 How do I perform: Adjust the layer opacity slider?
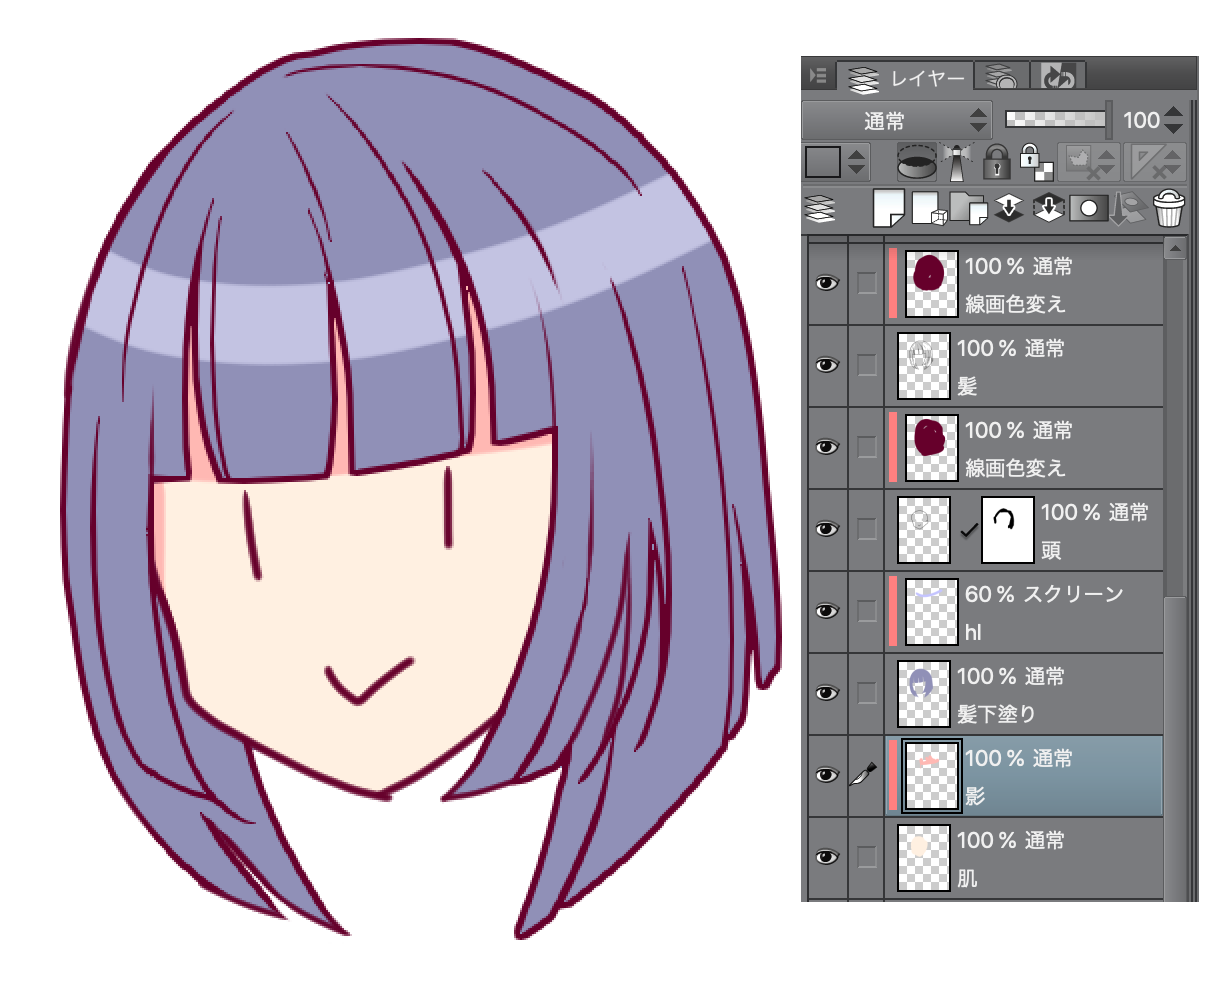click(1057, 120)
